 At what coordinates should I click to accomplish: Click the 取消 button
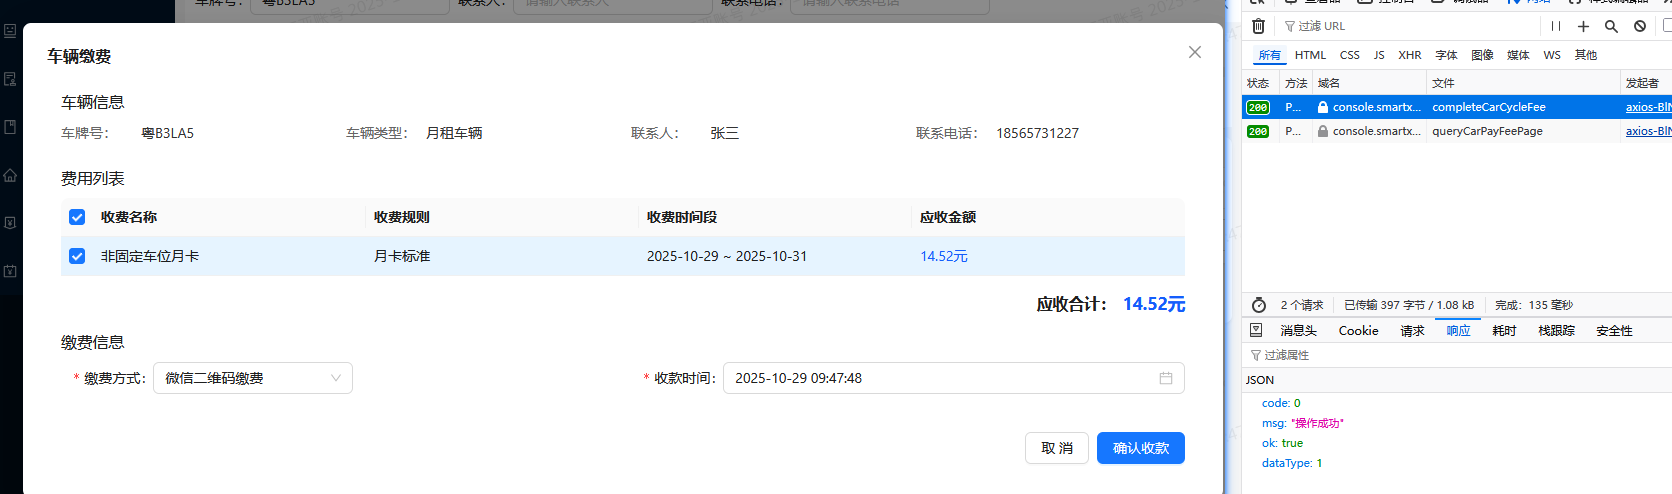1057,448
